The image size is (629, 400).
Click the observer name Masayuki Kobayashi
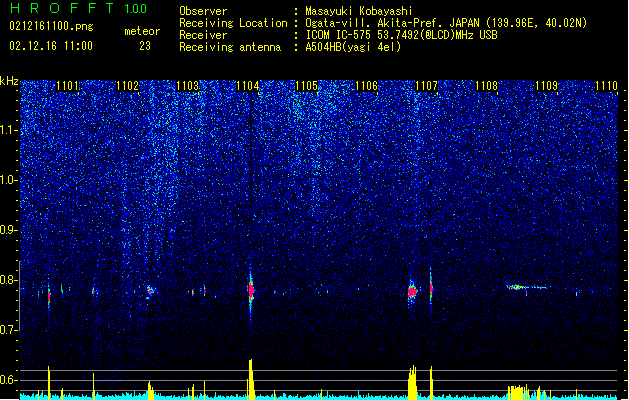pyautogui.click(x=359, y=11)
